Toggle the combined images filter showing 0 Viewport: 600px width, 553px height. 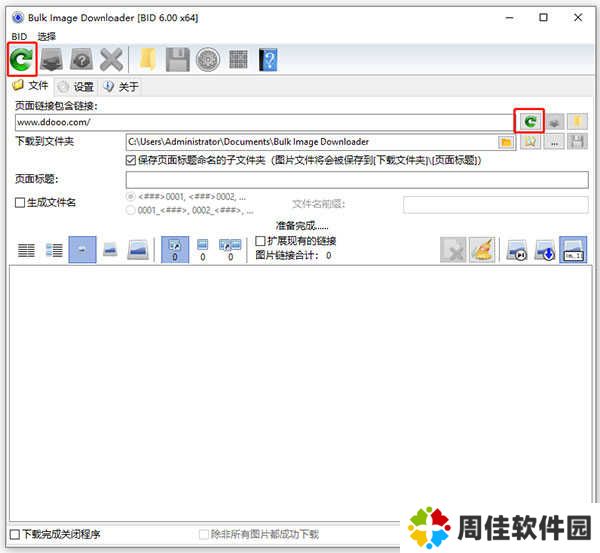click(230, 250)
